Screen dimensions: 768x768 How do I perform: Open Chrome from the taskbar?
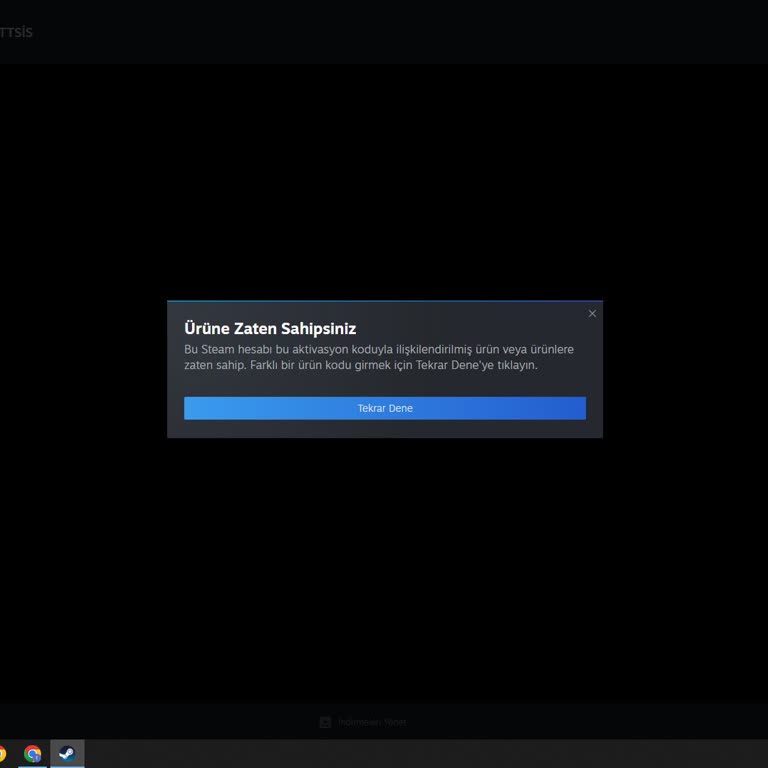point(33,753)
